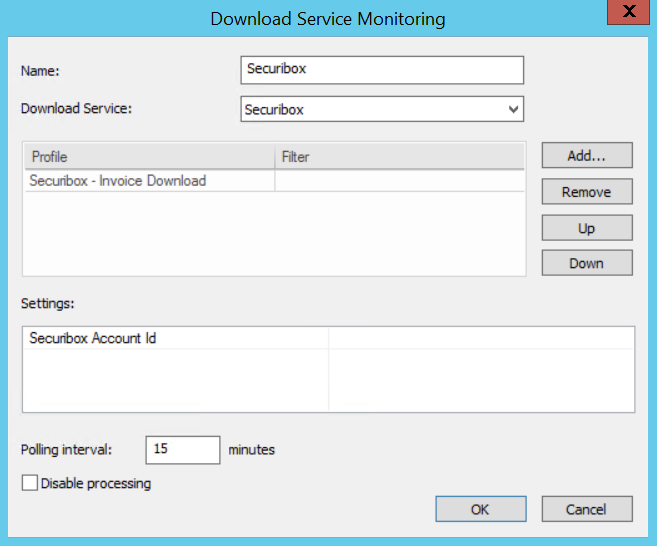Image resolution: width=657 pixels, height=546 pixels.
Task: Select the Securibox Account Id setting row
Action: pyautogui.click(x=328, y=338)
